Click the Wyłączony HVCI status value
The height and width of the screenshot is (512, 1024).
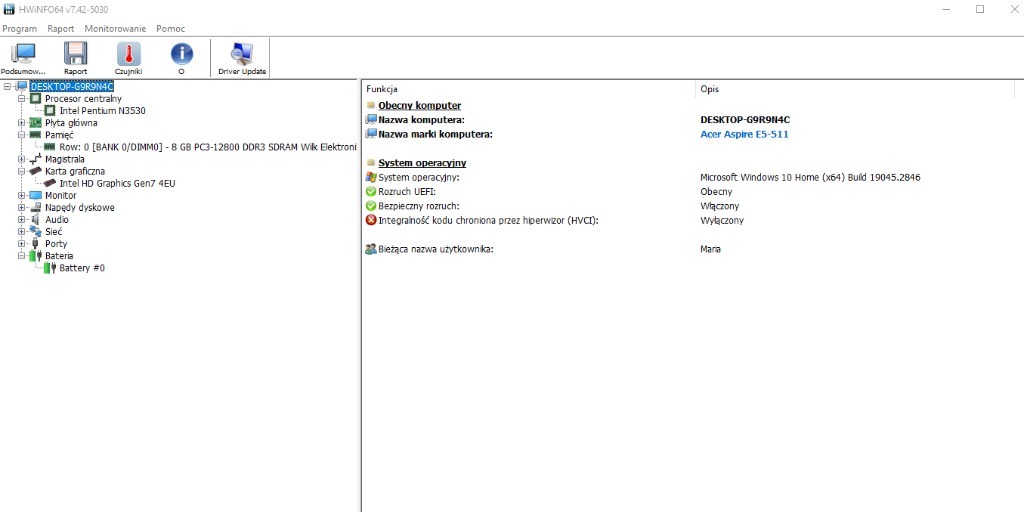tap(722, 221)
